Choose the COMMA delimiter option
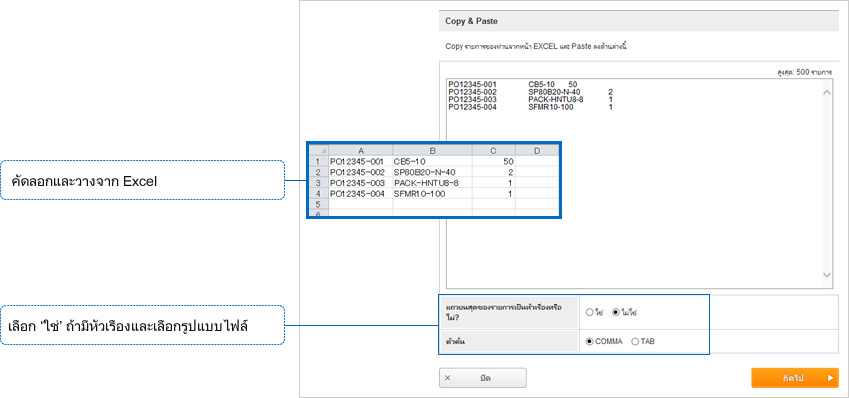 (x=589, y=341)
